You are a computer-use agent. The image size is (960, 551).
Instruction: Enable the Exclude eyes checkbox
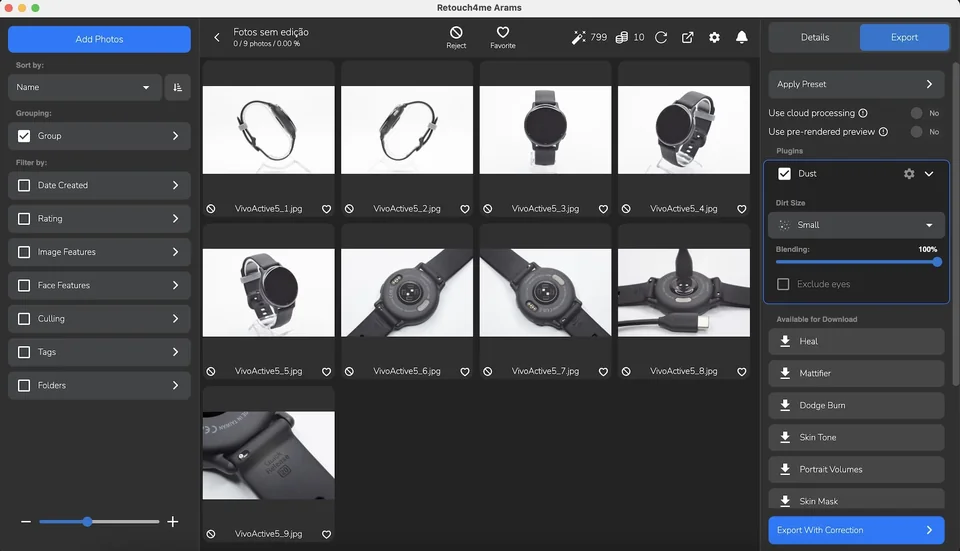pyautogui.click(x=783, y=284)
